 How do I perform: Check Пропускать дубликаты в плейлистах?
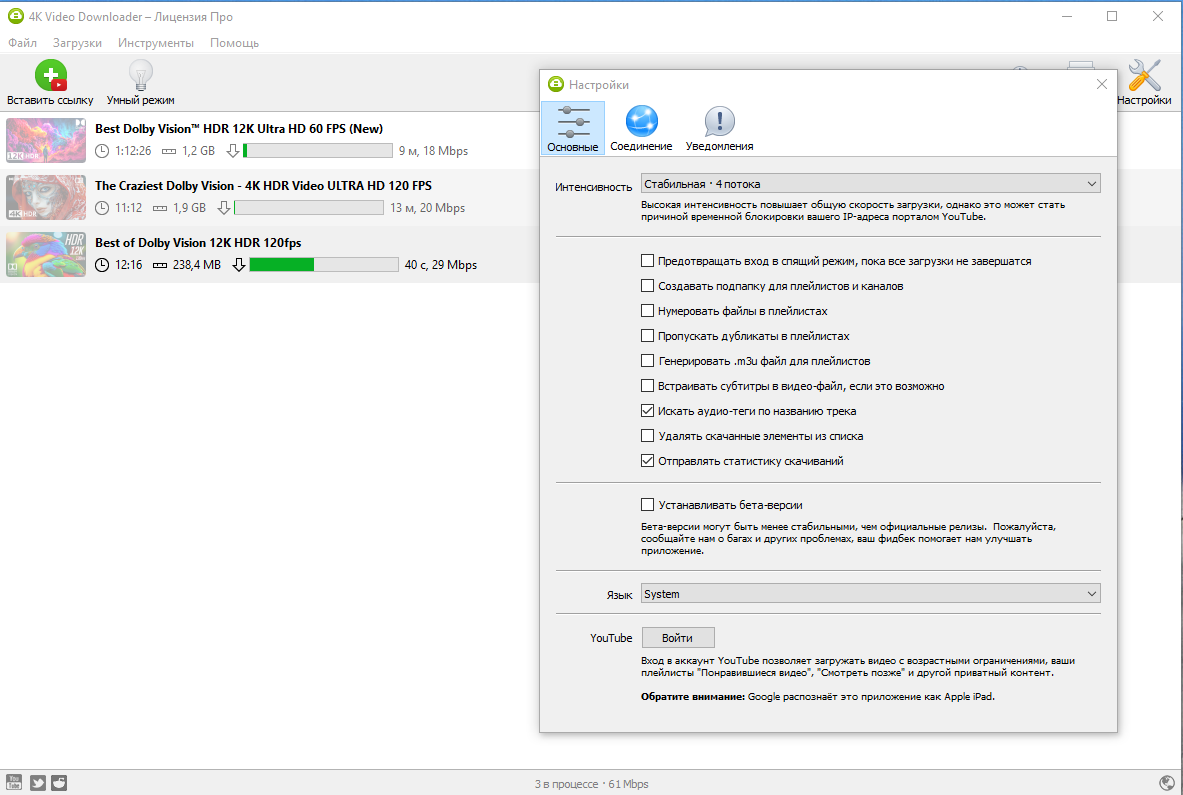647,335
